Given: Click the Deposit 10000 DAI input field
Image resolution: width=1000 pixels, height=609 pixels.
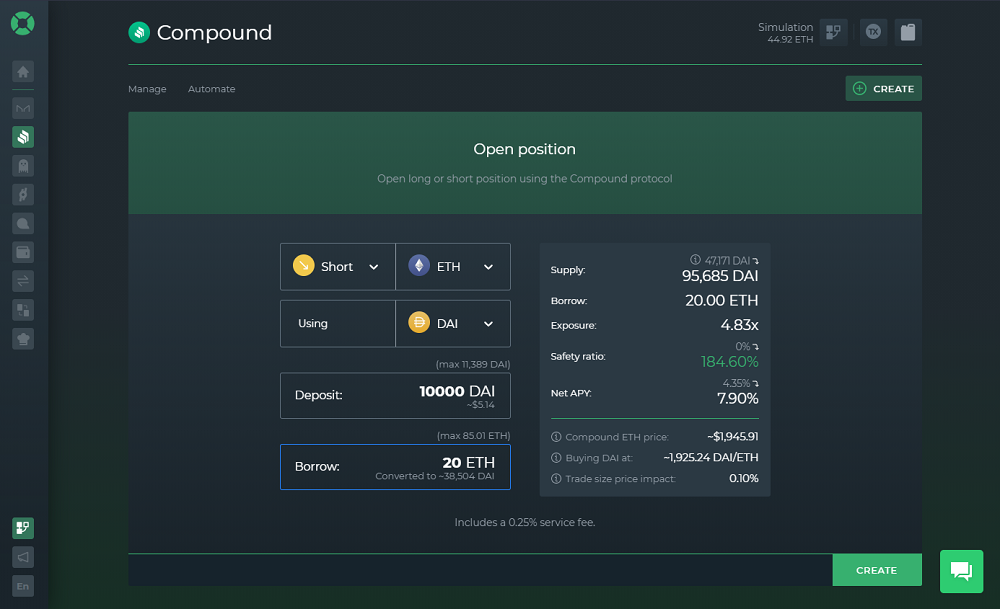Looking at the screenshot, I should (395, 396).
